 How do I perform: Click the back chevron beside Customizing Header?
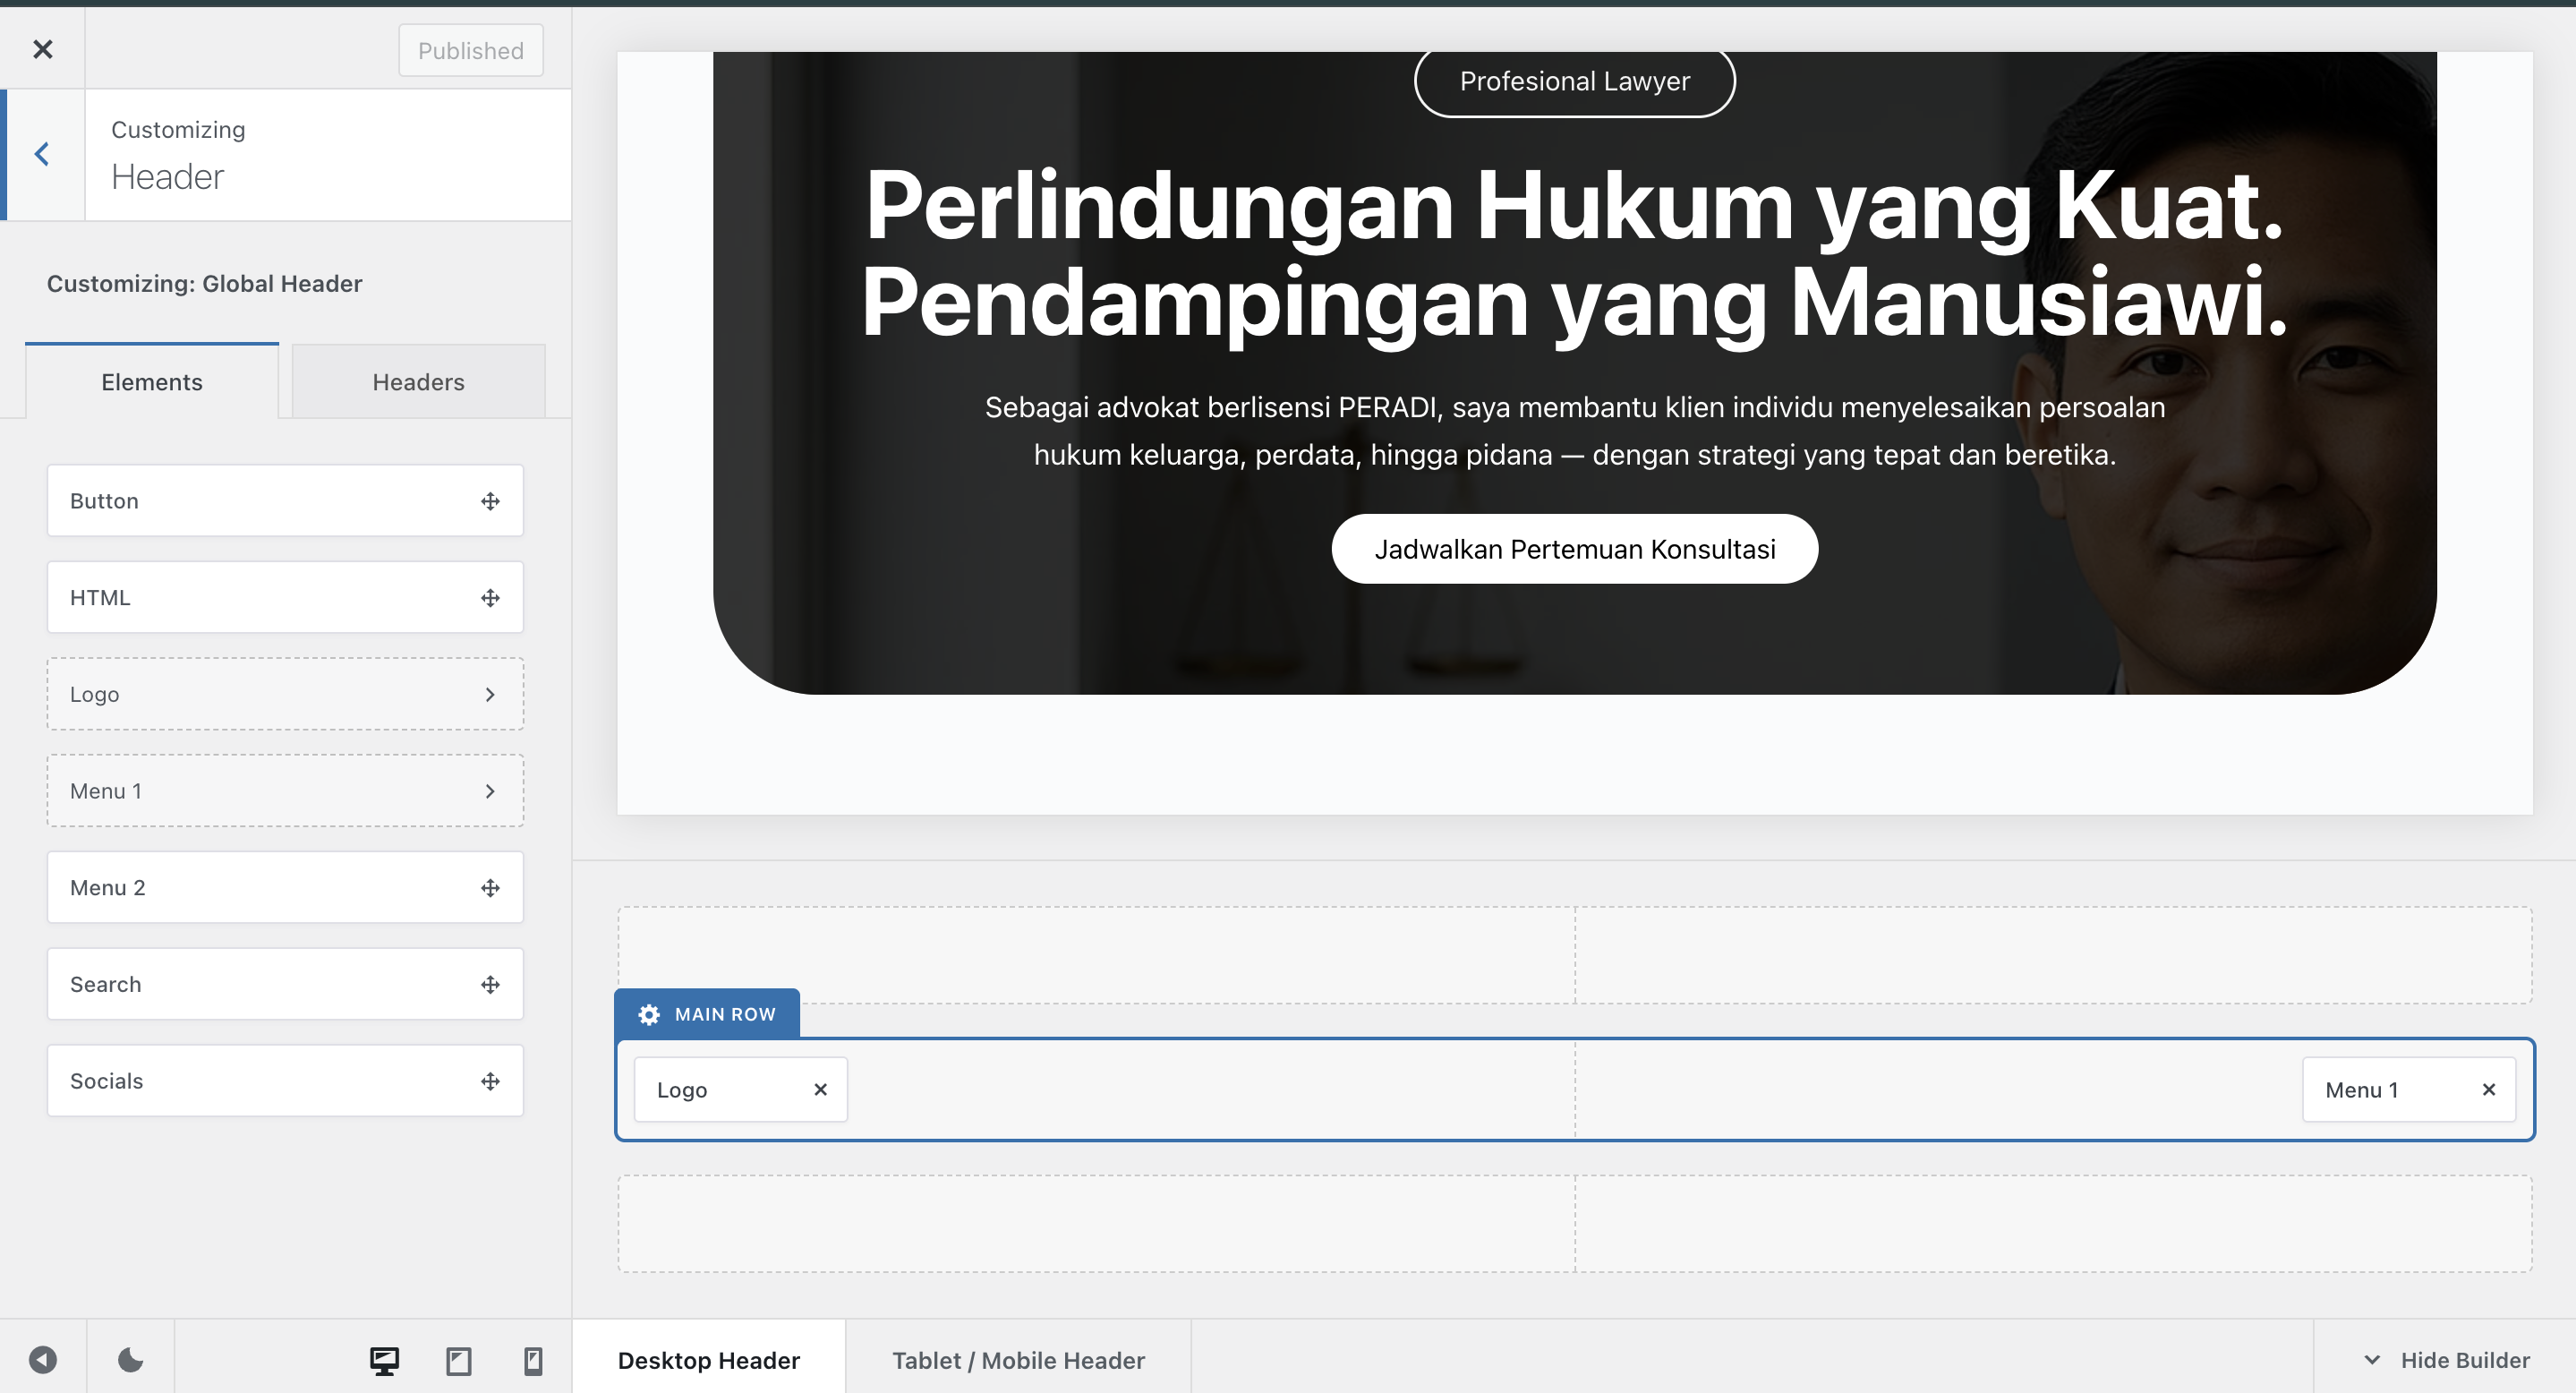(x=42, y=153)
